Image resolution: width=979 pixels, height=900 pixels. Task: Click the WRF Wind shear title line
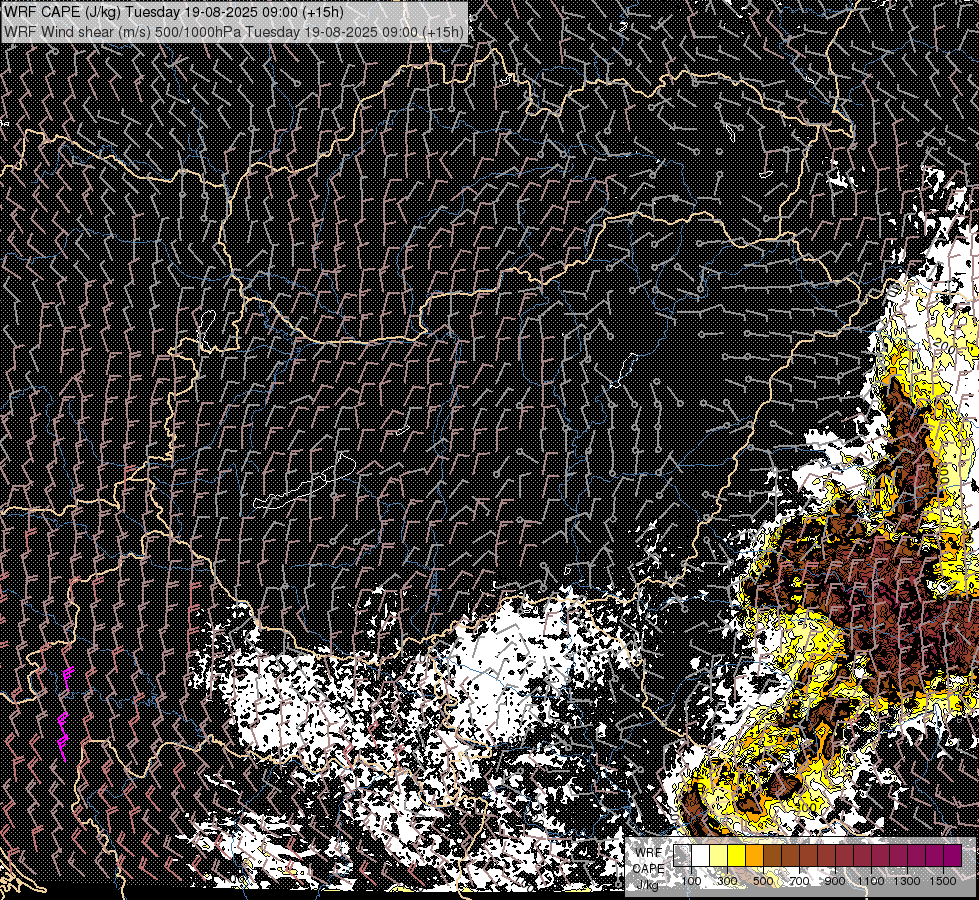(x=234, y=32)
